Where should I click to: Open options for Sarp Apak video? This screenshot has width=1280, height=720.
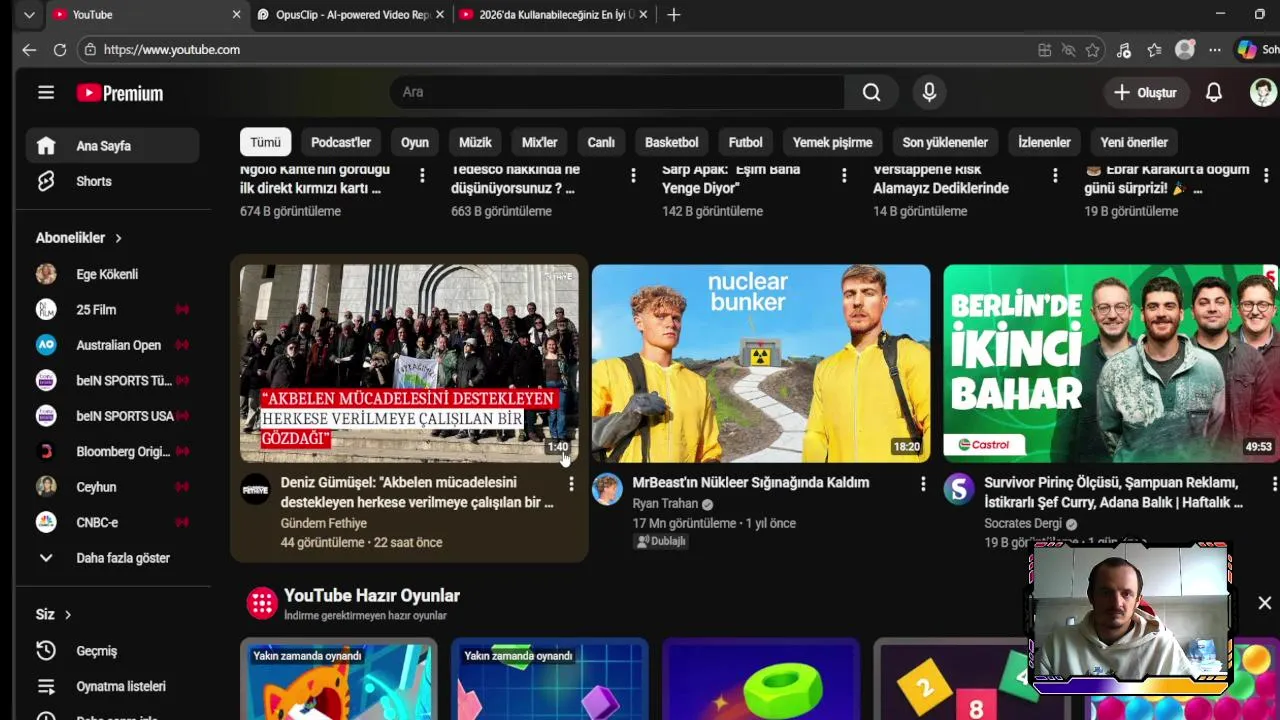tap(844, 175)
